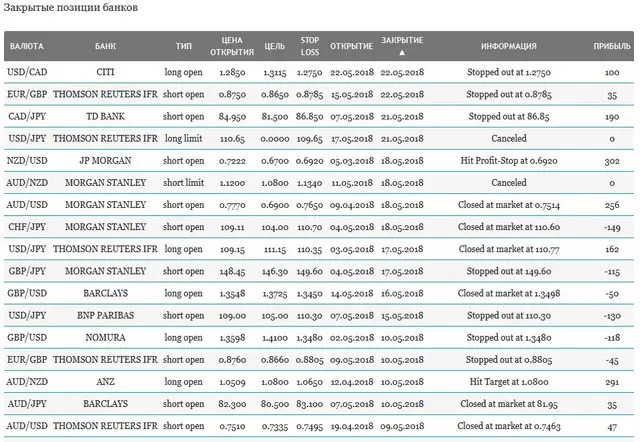Image resolution: width=640 pixels, height=442 pixels.
Task: Click the sort arrow under ЗАКРЫТИЕ
Action: 402,53
